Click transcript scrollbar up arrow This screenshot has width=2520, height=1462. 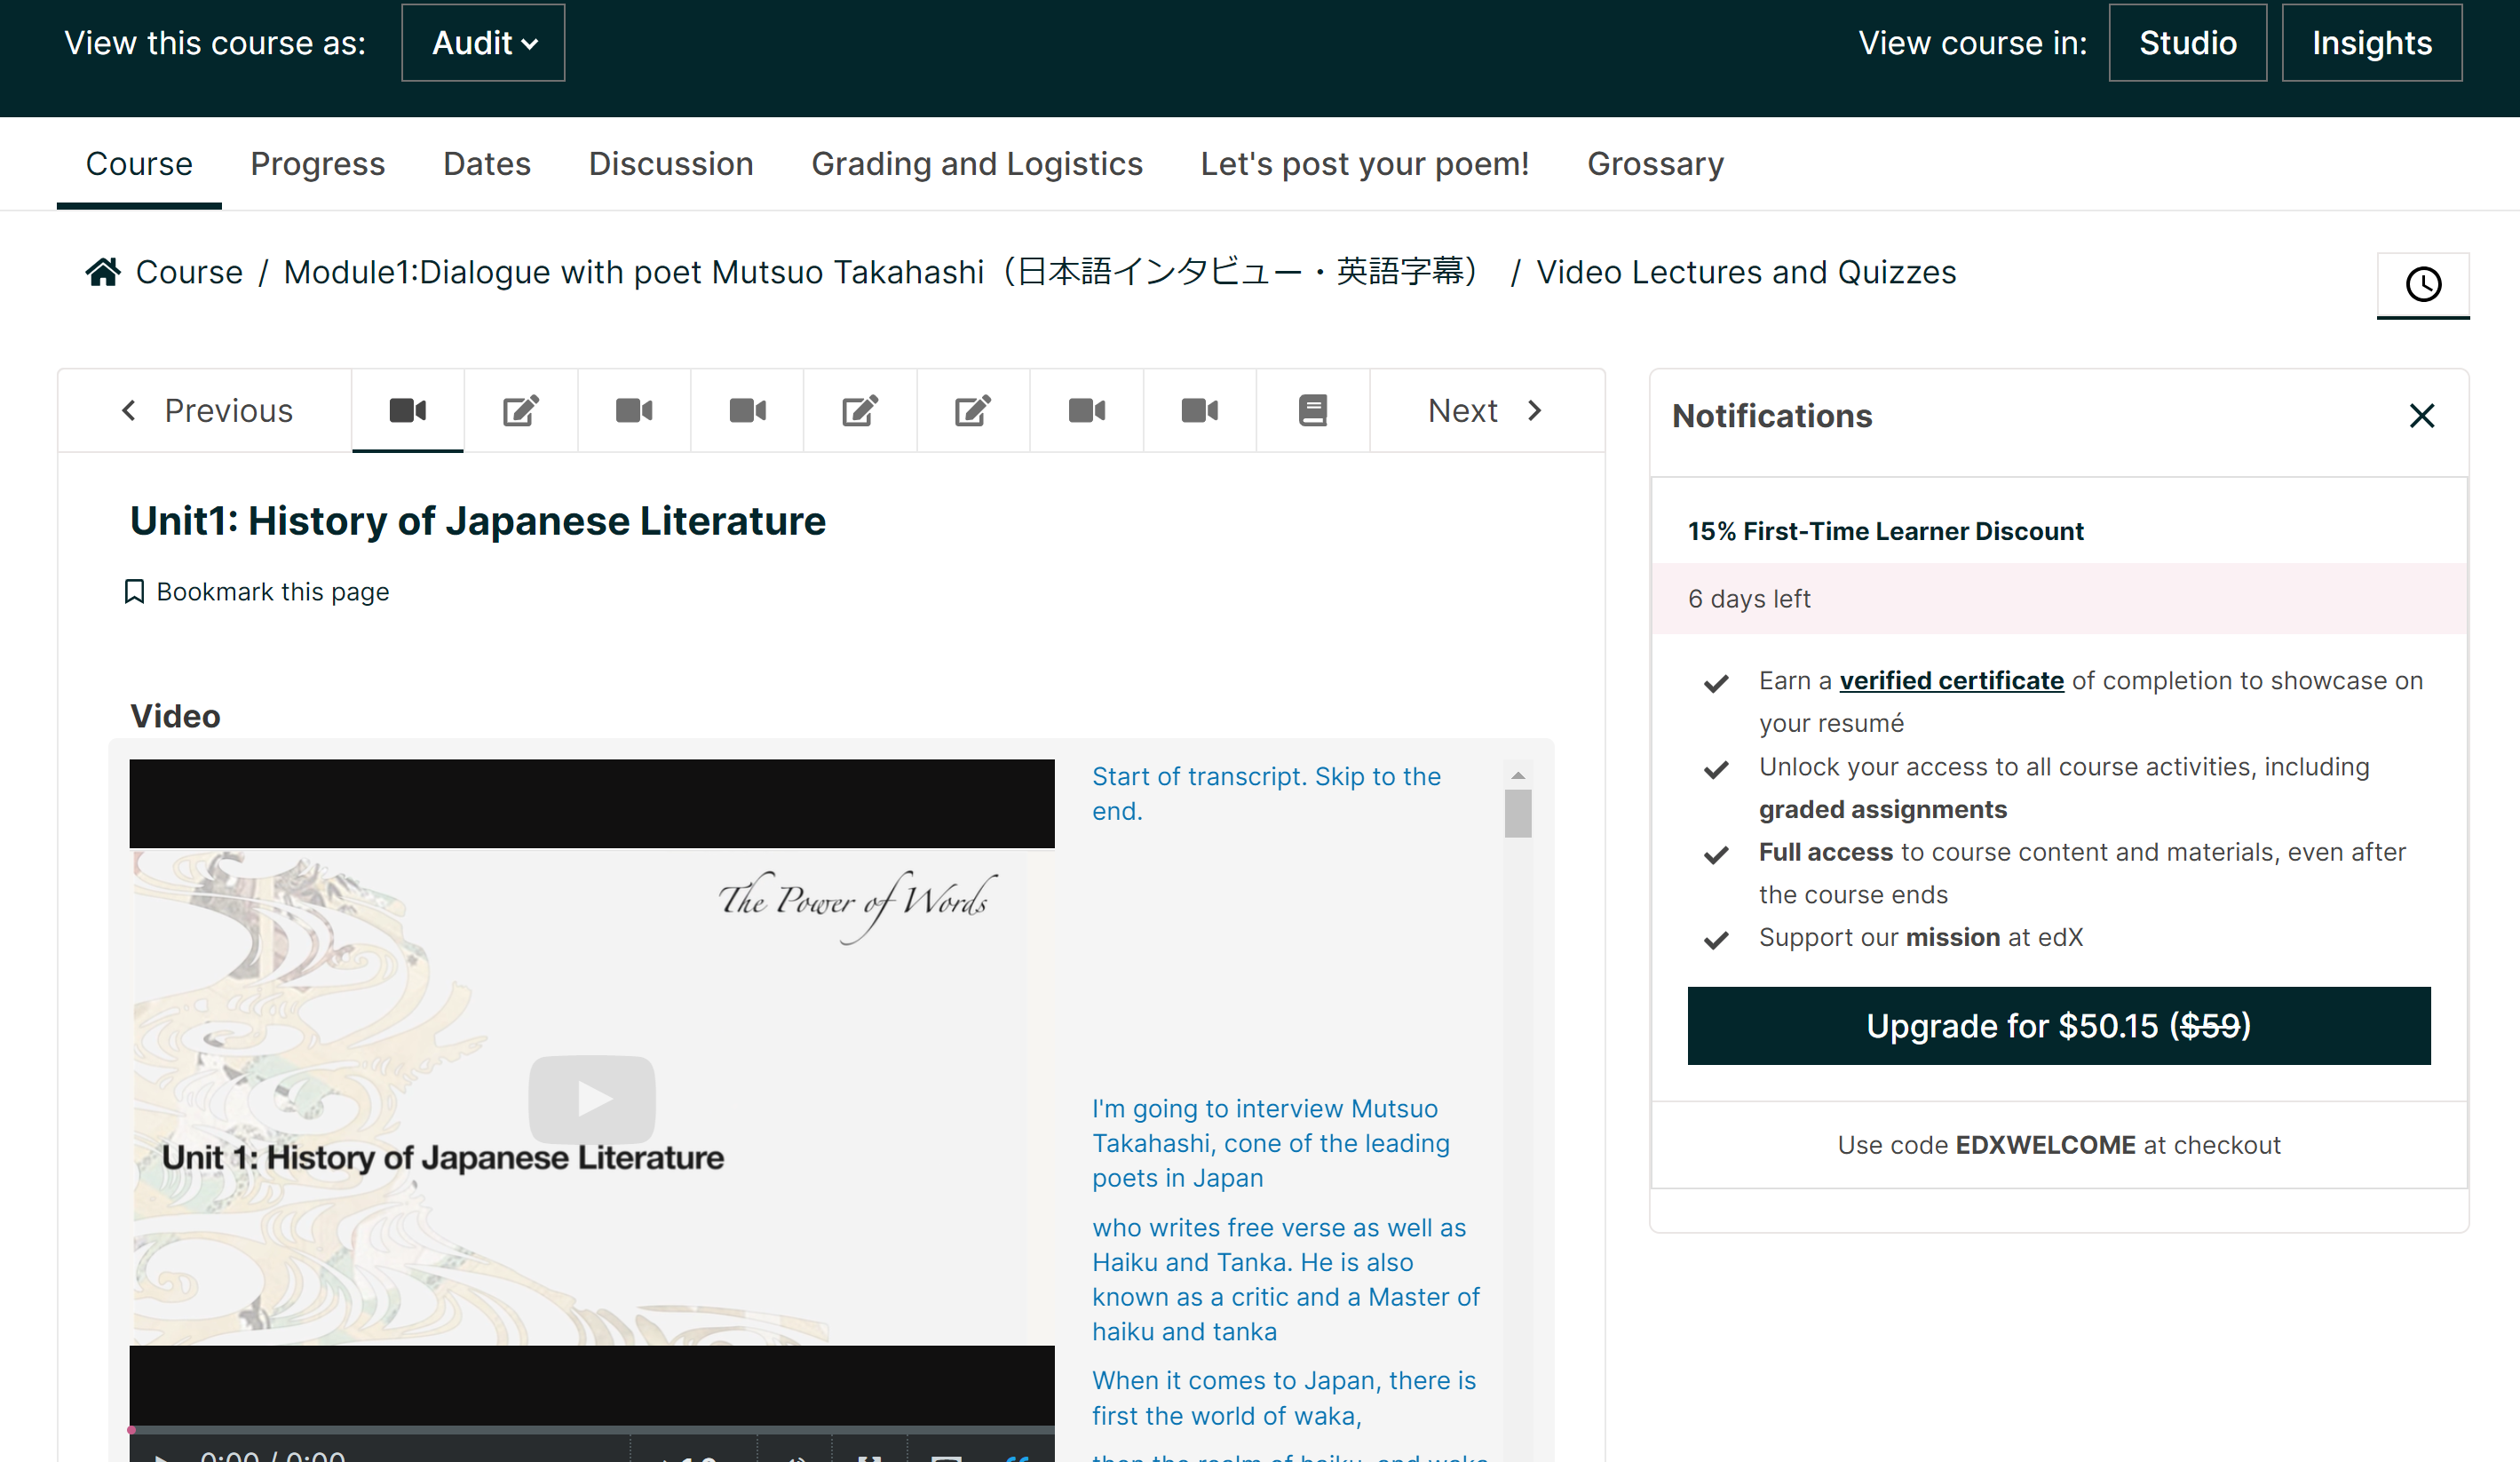click(x=1517, y=776)
